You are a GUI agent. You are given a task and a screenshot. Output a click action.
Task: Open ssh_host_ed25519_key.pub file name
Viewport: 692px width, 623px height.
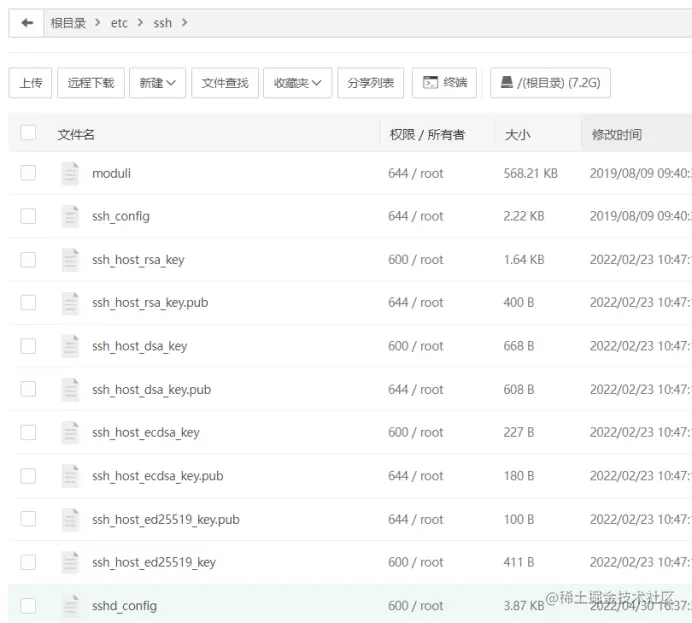click(x=165, y=520)
